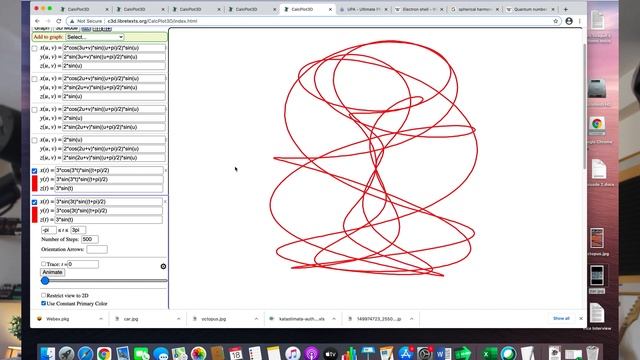Open Music app from the Dock

292,353
